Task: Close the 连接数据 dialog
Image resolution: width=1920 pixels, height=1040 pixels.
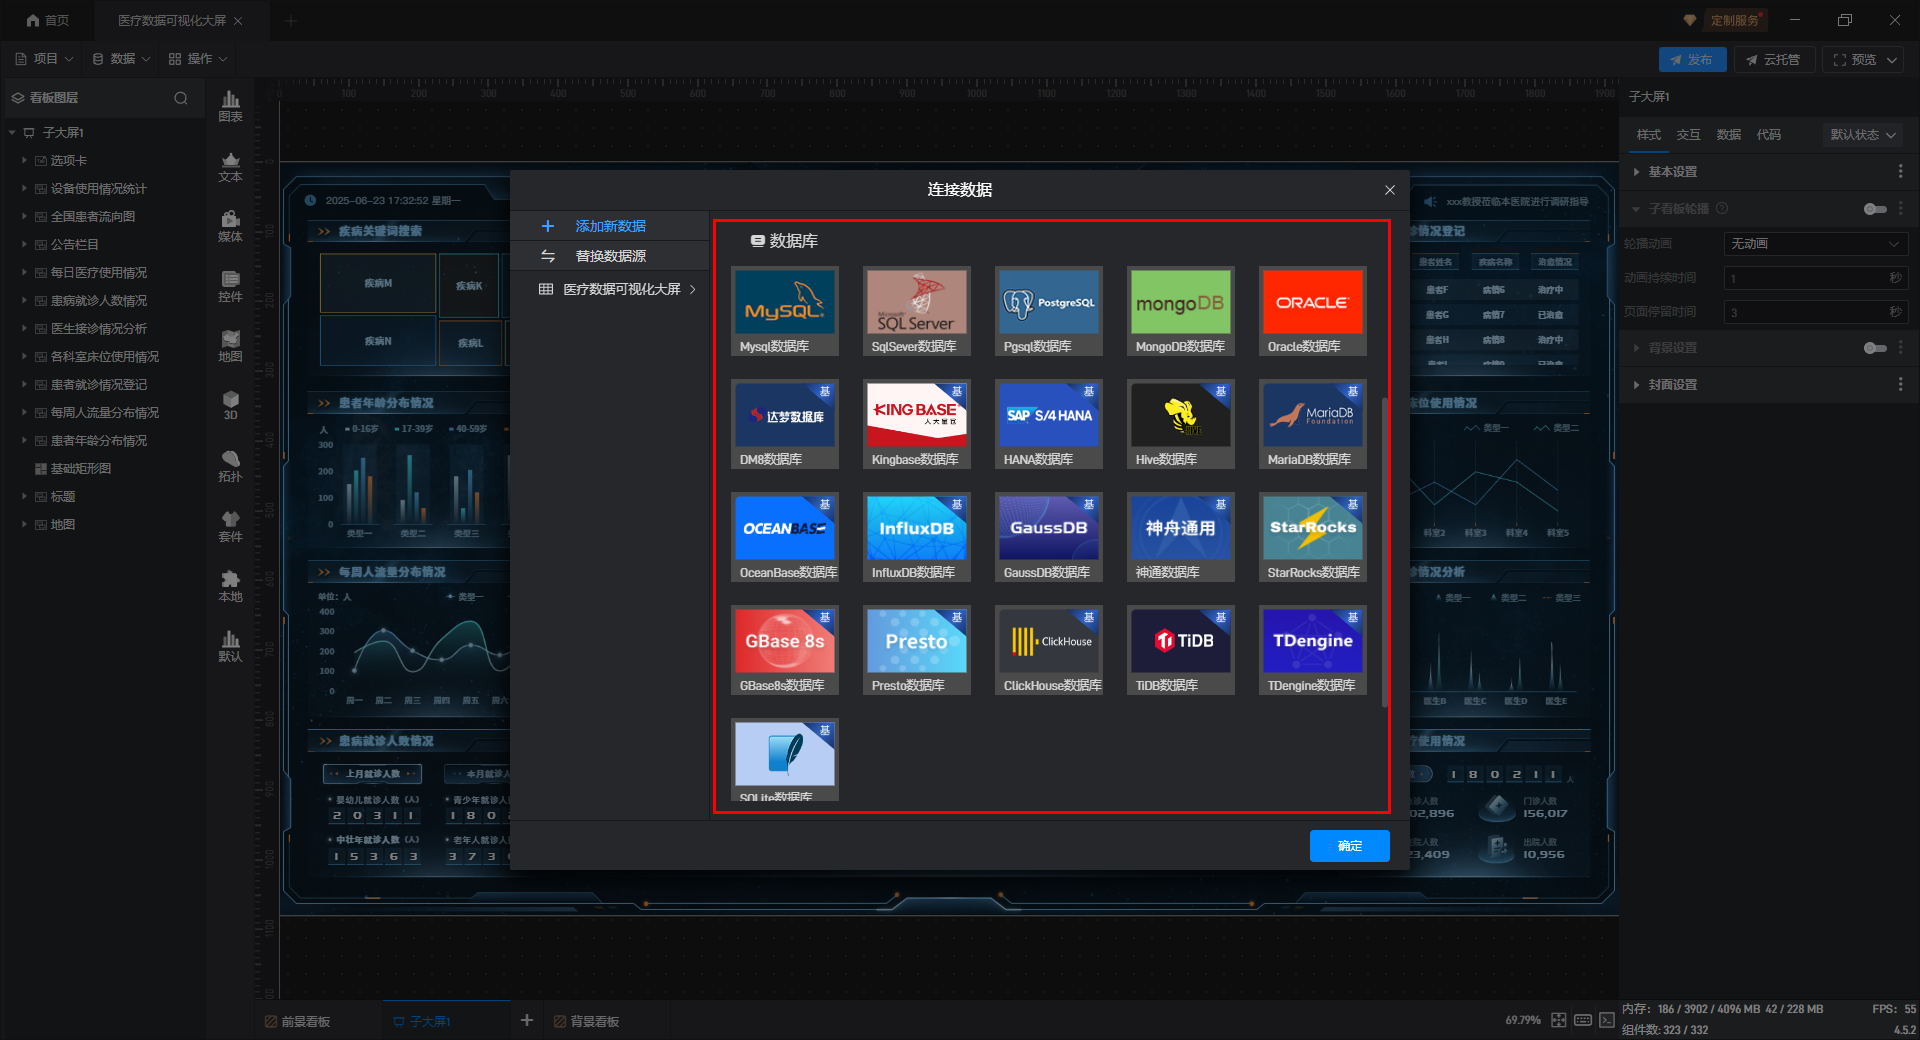Action: pyautogui.click(x=1389, y=190)
